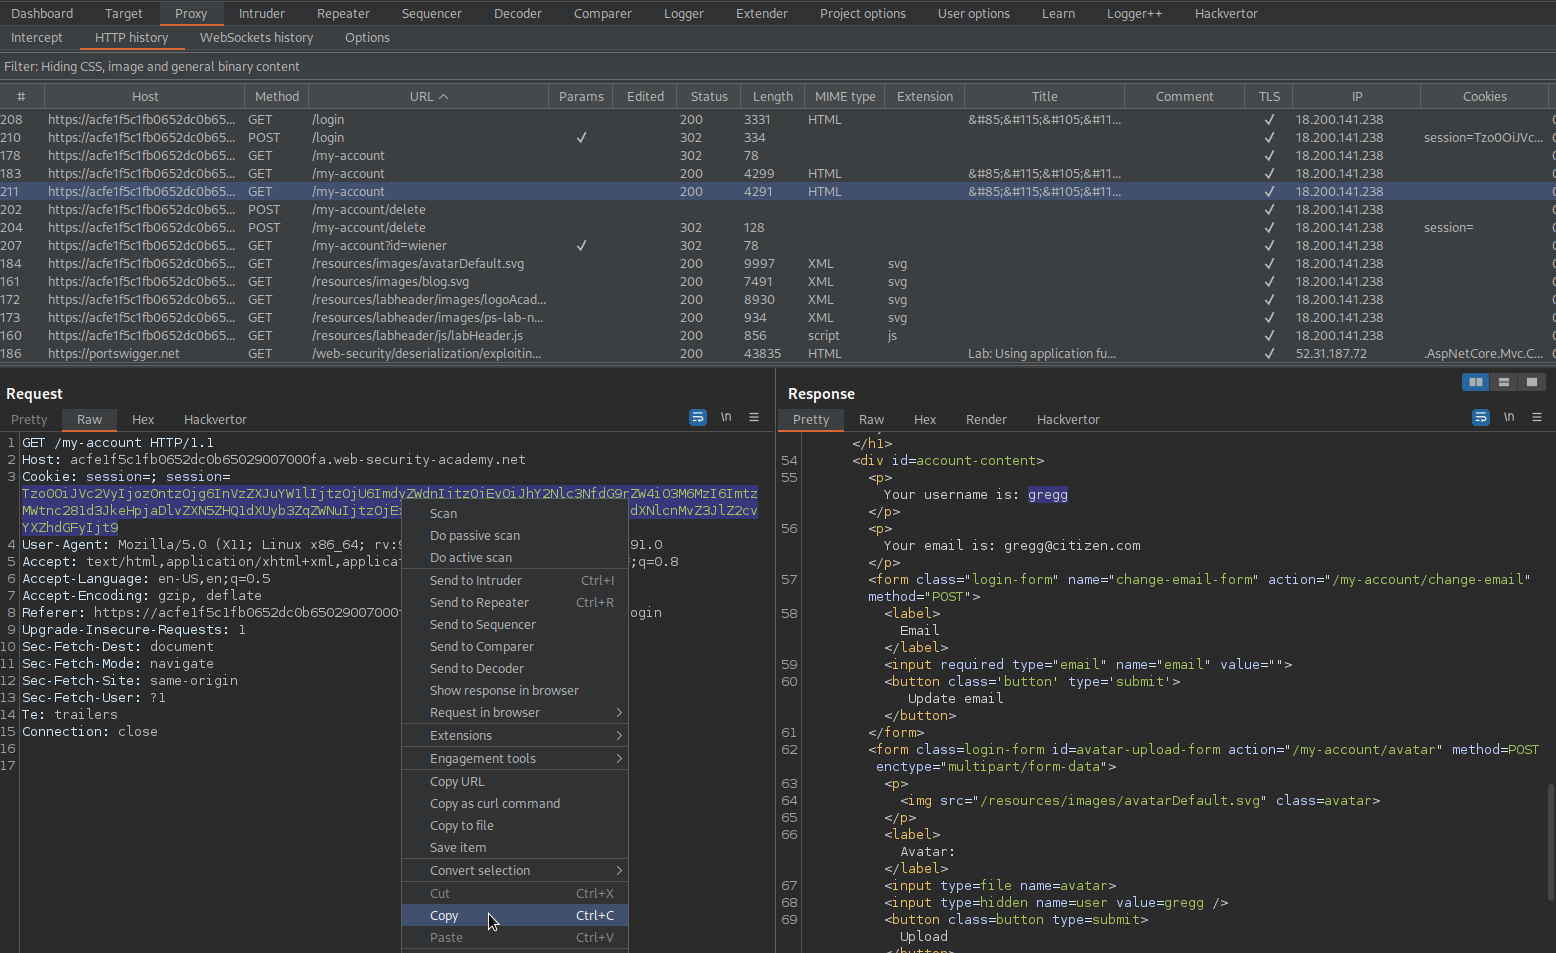Choose Show response in browser

tap(515, 691)
